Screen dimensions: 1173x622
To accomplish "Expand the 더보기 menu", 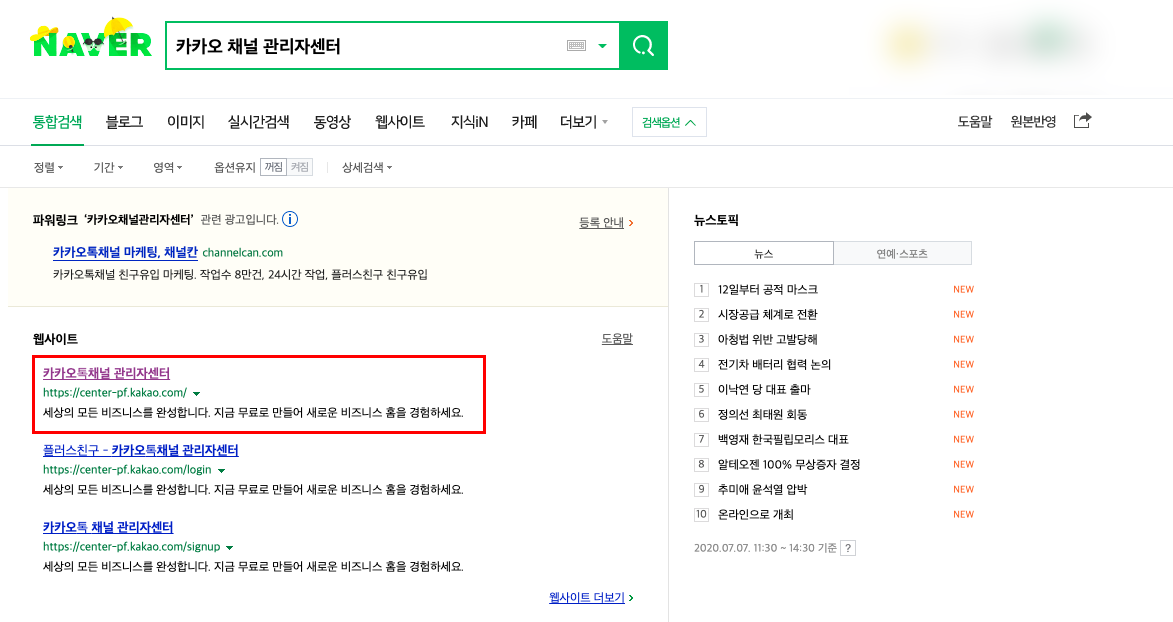I will (x=584, y=121).
